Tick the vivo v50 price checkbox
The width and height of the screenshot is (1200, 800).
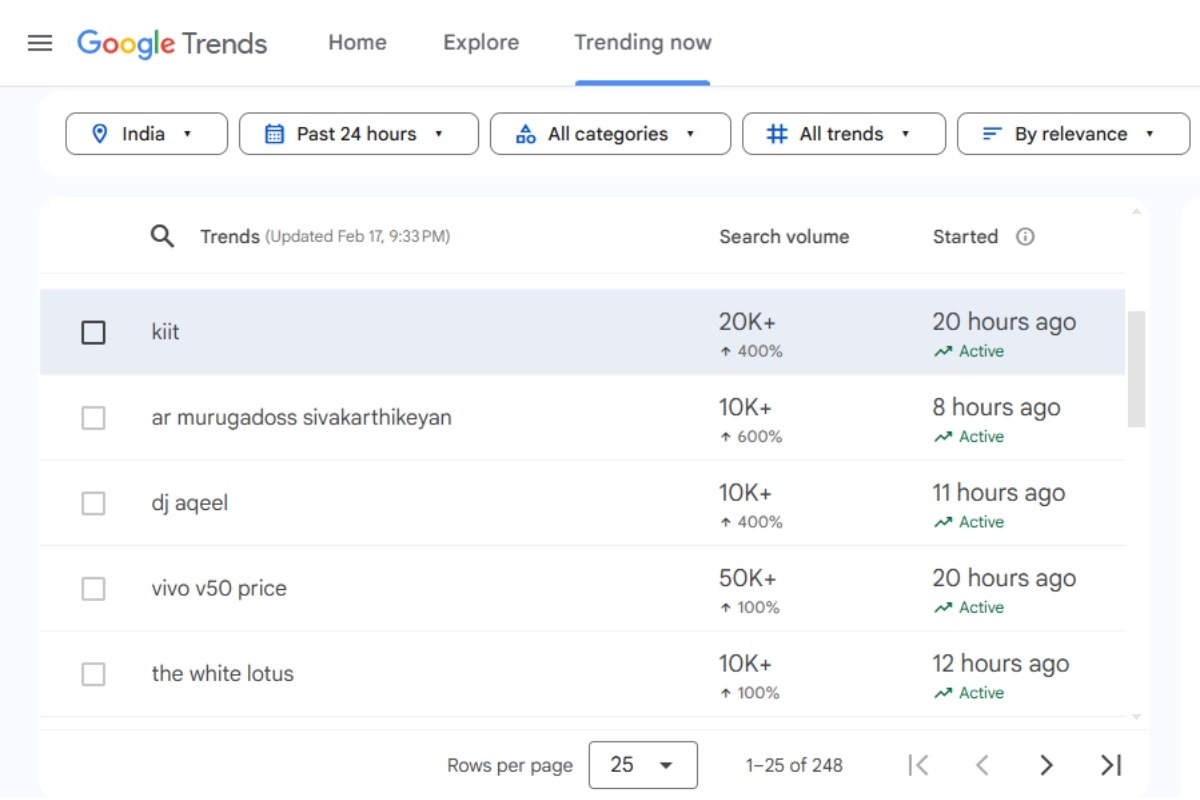tap(93, 589)
